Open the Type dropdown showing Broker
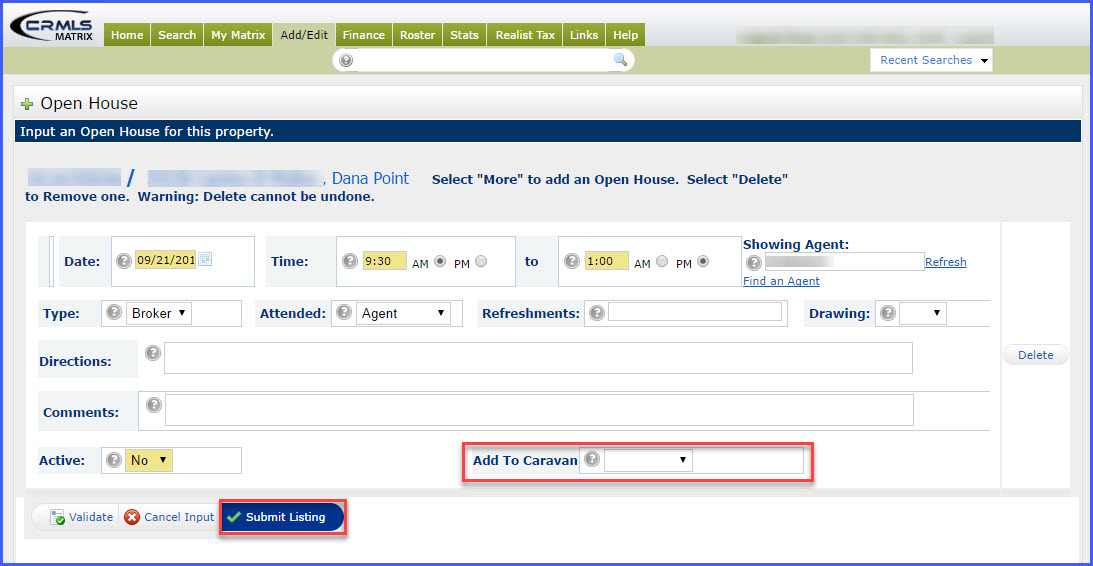 click(159, 313)
